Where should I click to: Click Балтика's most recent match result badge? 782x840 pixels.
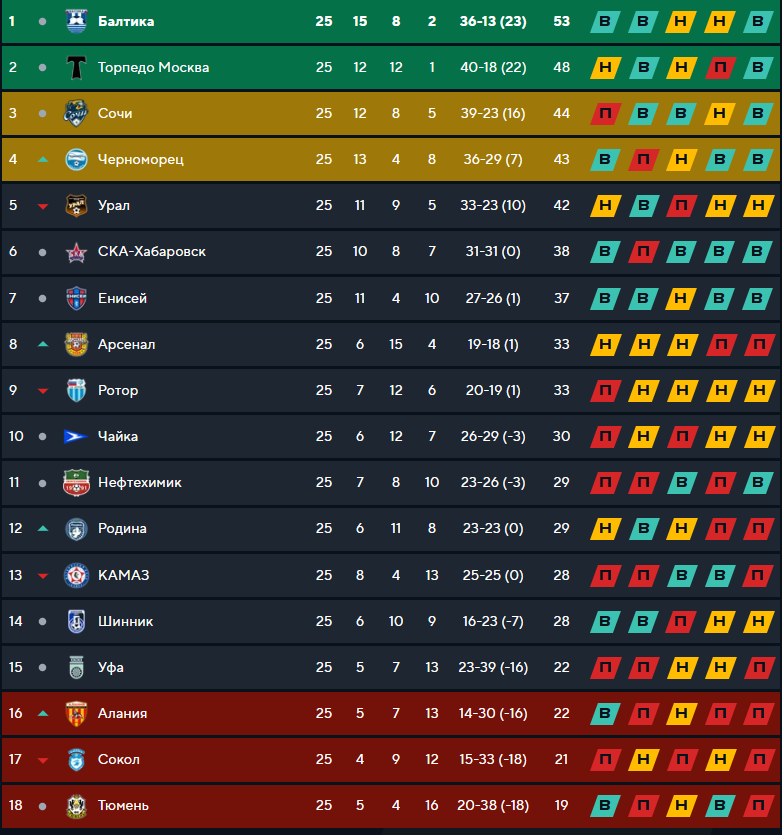pyautogui.click(x=757, y=21)
